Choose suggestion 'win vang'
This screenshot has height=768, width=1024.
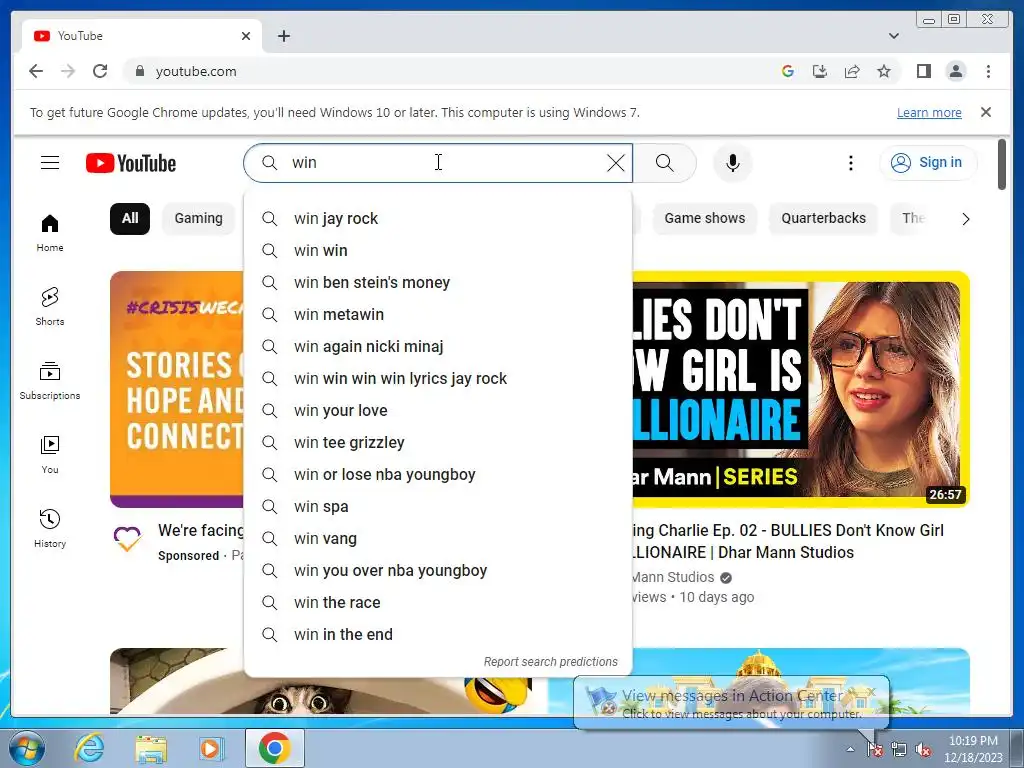438,539
